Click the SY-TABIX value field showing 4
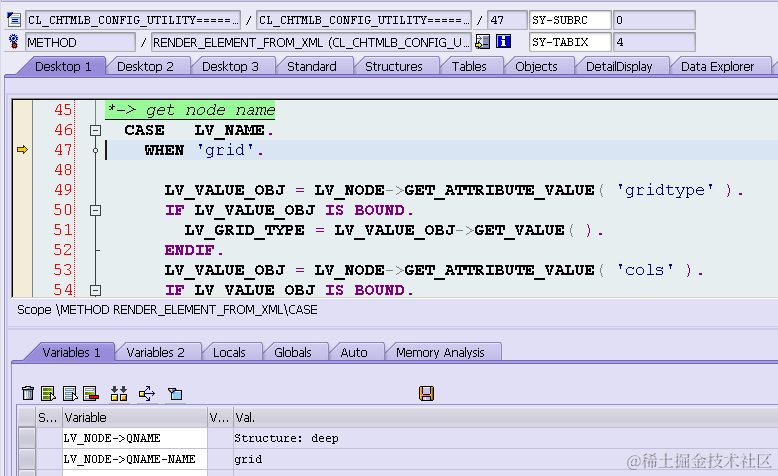The height and width of the screenshot is (476, 778). [654, 42]
